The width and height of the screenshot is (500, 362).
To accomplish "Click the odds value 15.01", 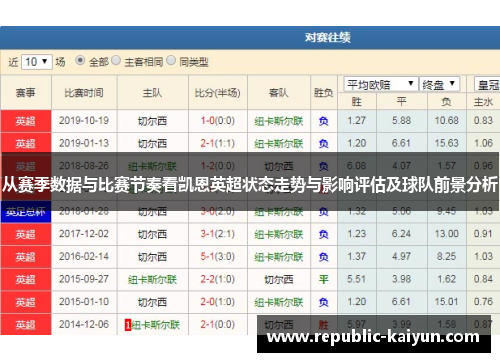I will click(447, 302).
